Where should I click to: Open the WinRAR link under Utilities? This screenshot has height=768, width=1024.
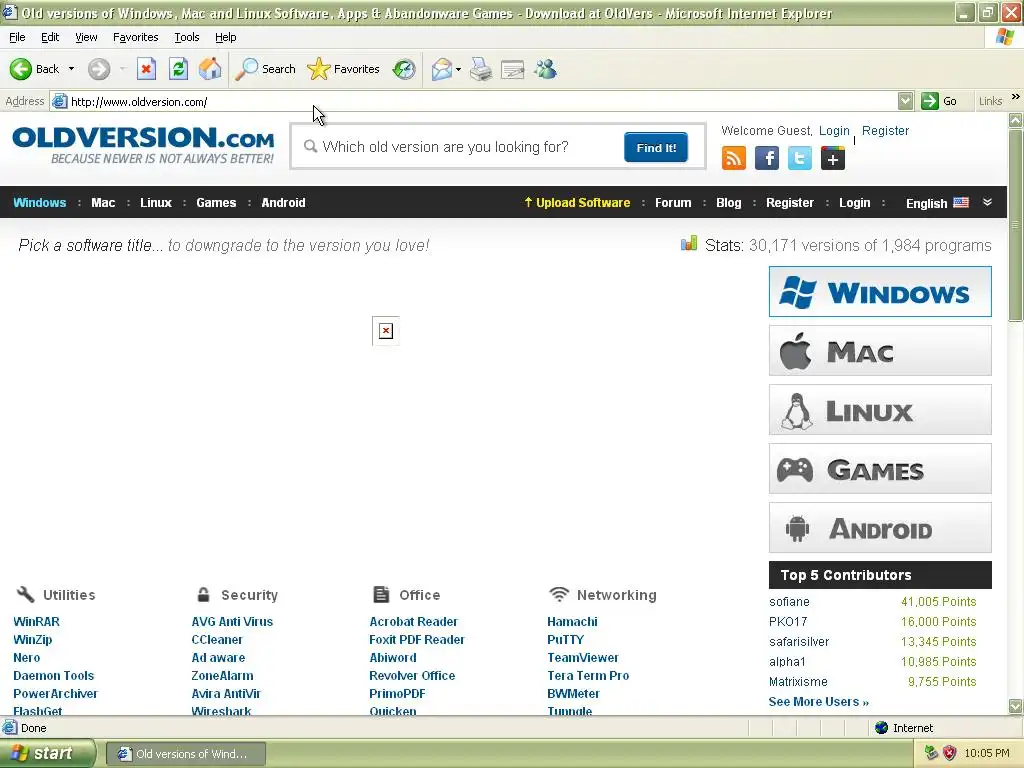coord(37,622)
